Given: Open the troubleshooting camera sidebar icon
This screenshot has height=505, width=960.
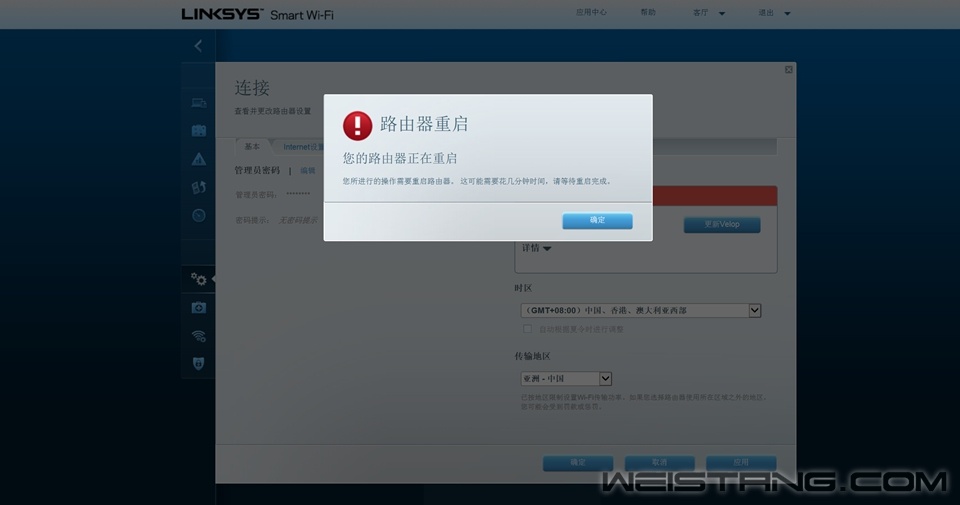Looking at the screenshot, I should point(199,308).
